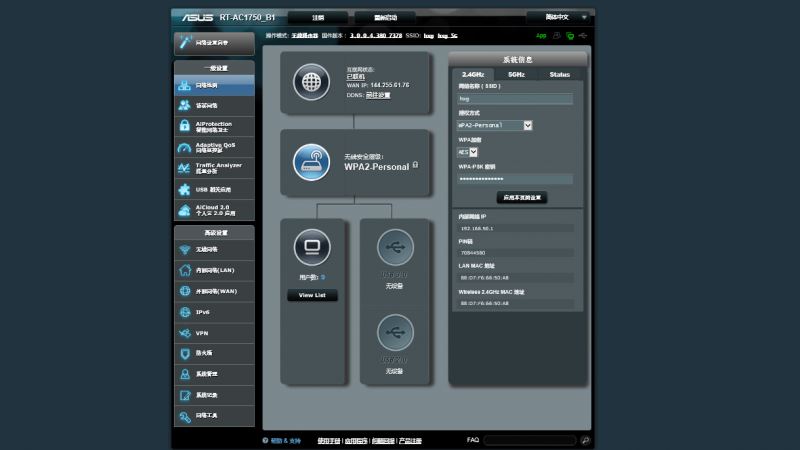Open VPN settings
Image resolution: width=800 pixels, height=450 pixels.
point(214,333)
